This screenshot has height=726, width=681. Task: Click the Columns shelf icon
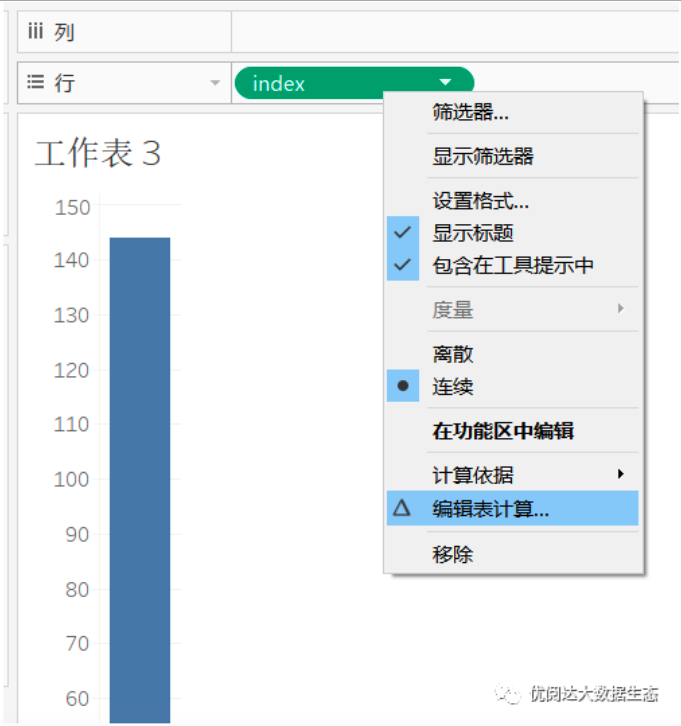(35, 32)
